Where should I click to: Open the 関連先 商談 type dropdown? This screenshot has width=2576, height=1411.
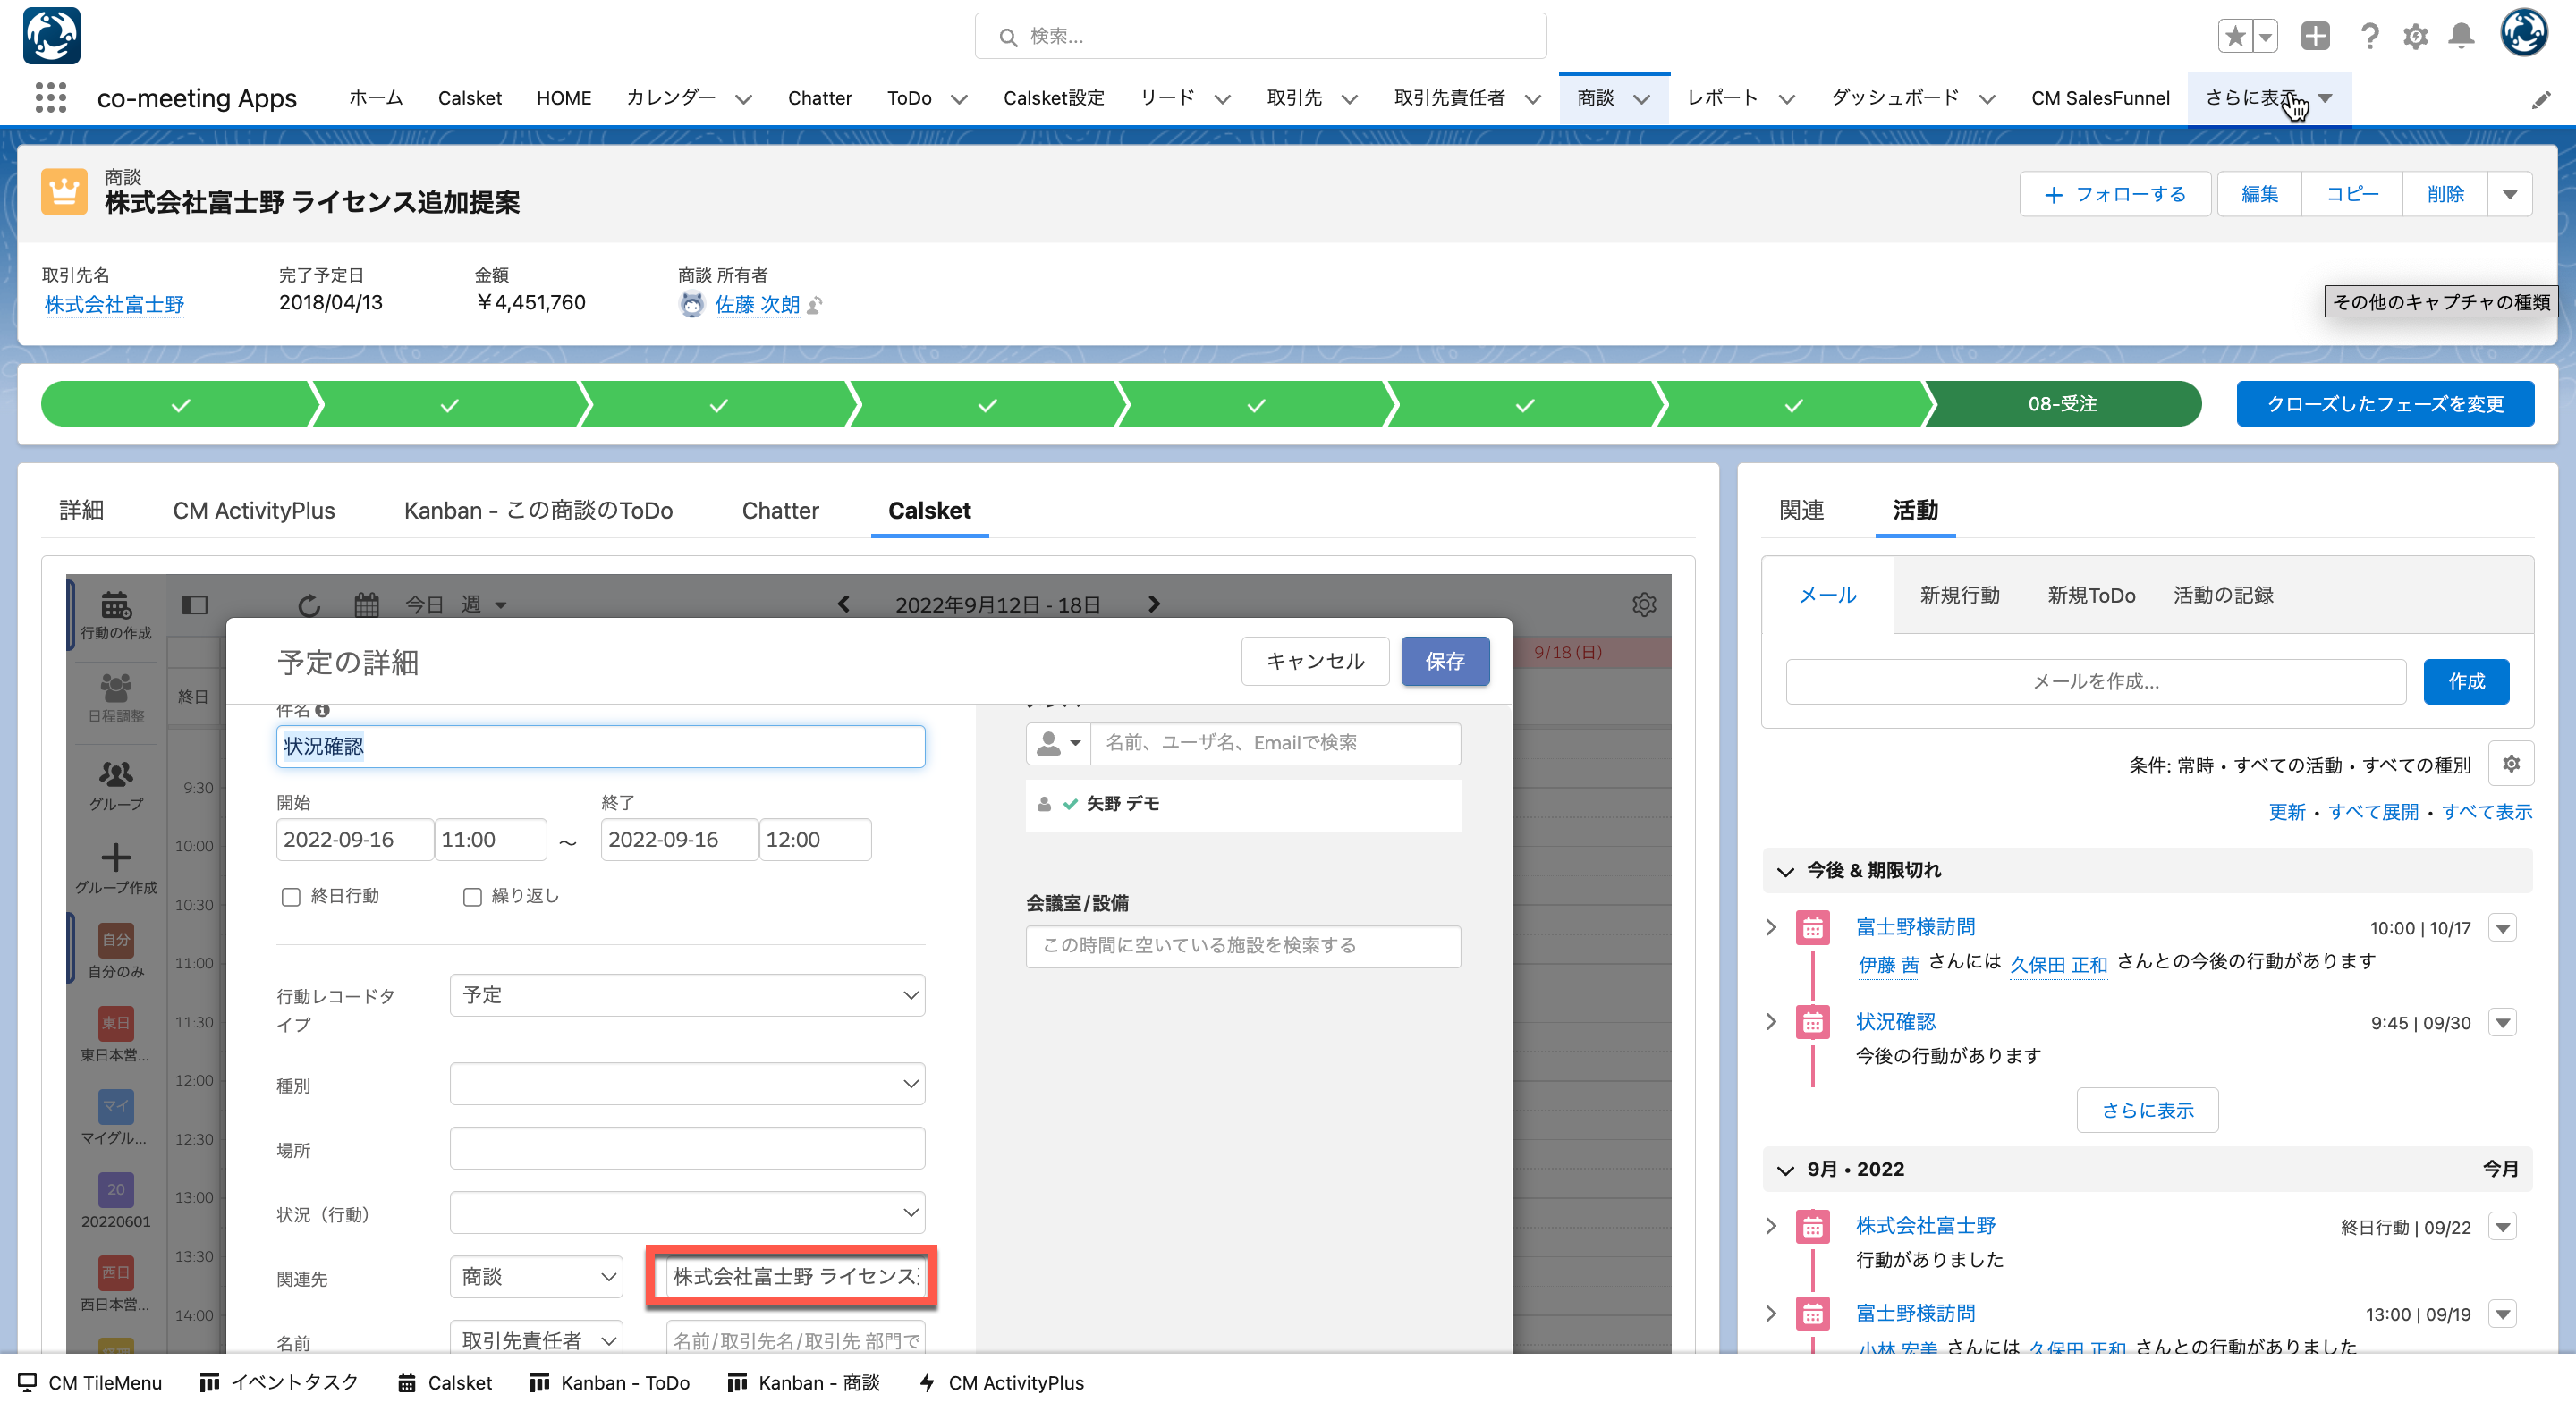pyautogui.click(x=536, y=1276)
